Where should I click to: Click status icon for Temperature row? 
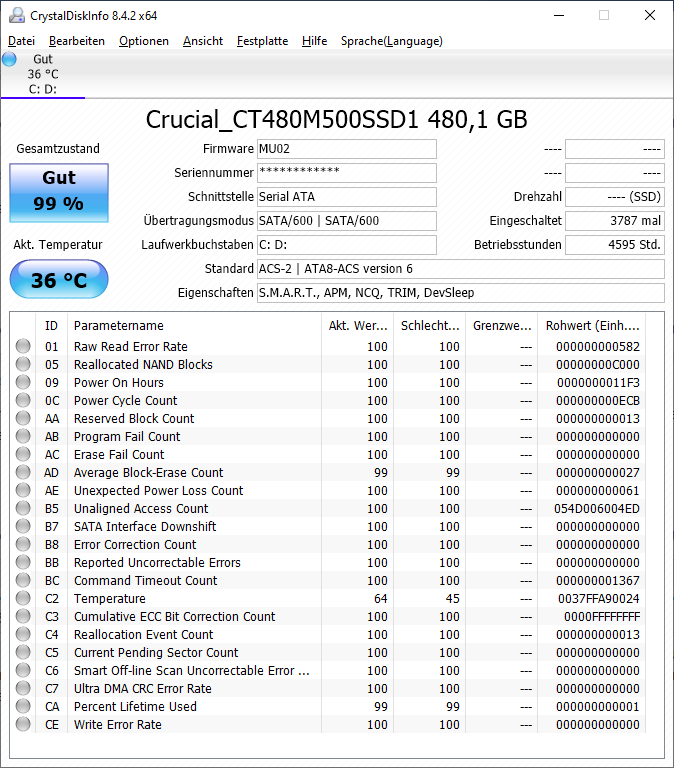tap(23, 599)
